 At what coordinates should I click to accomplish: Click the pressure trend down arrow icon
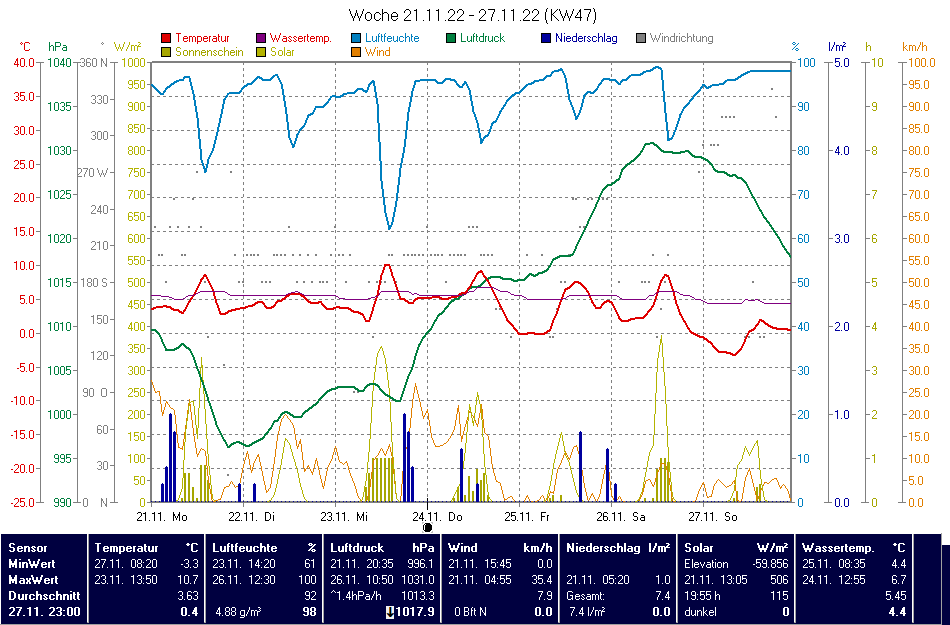(389, 612)
